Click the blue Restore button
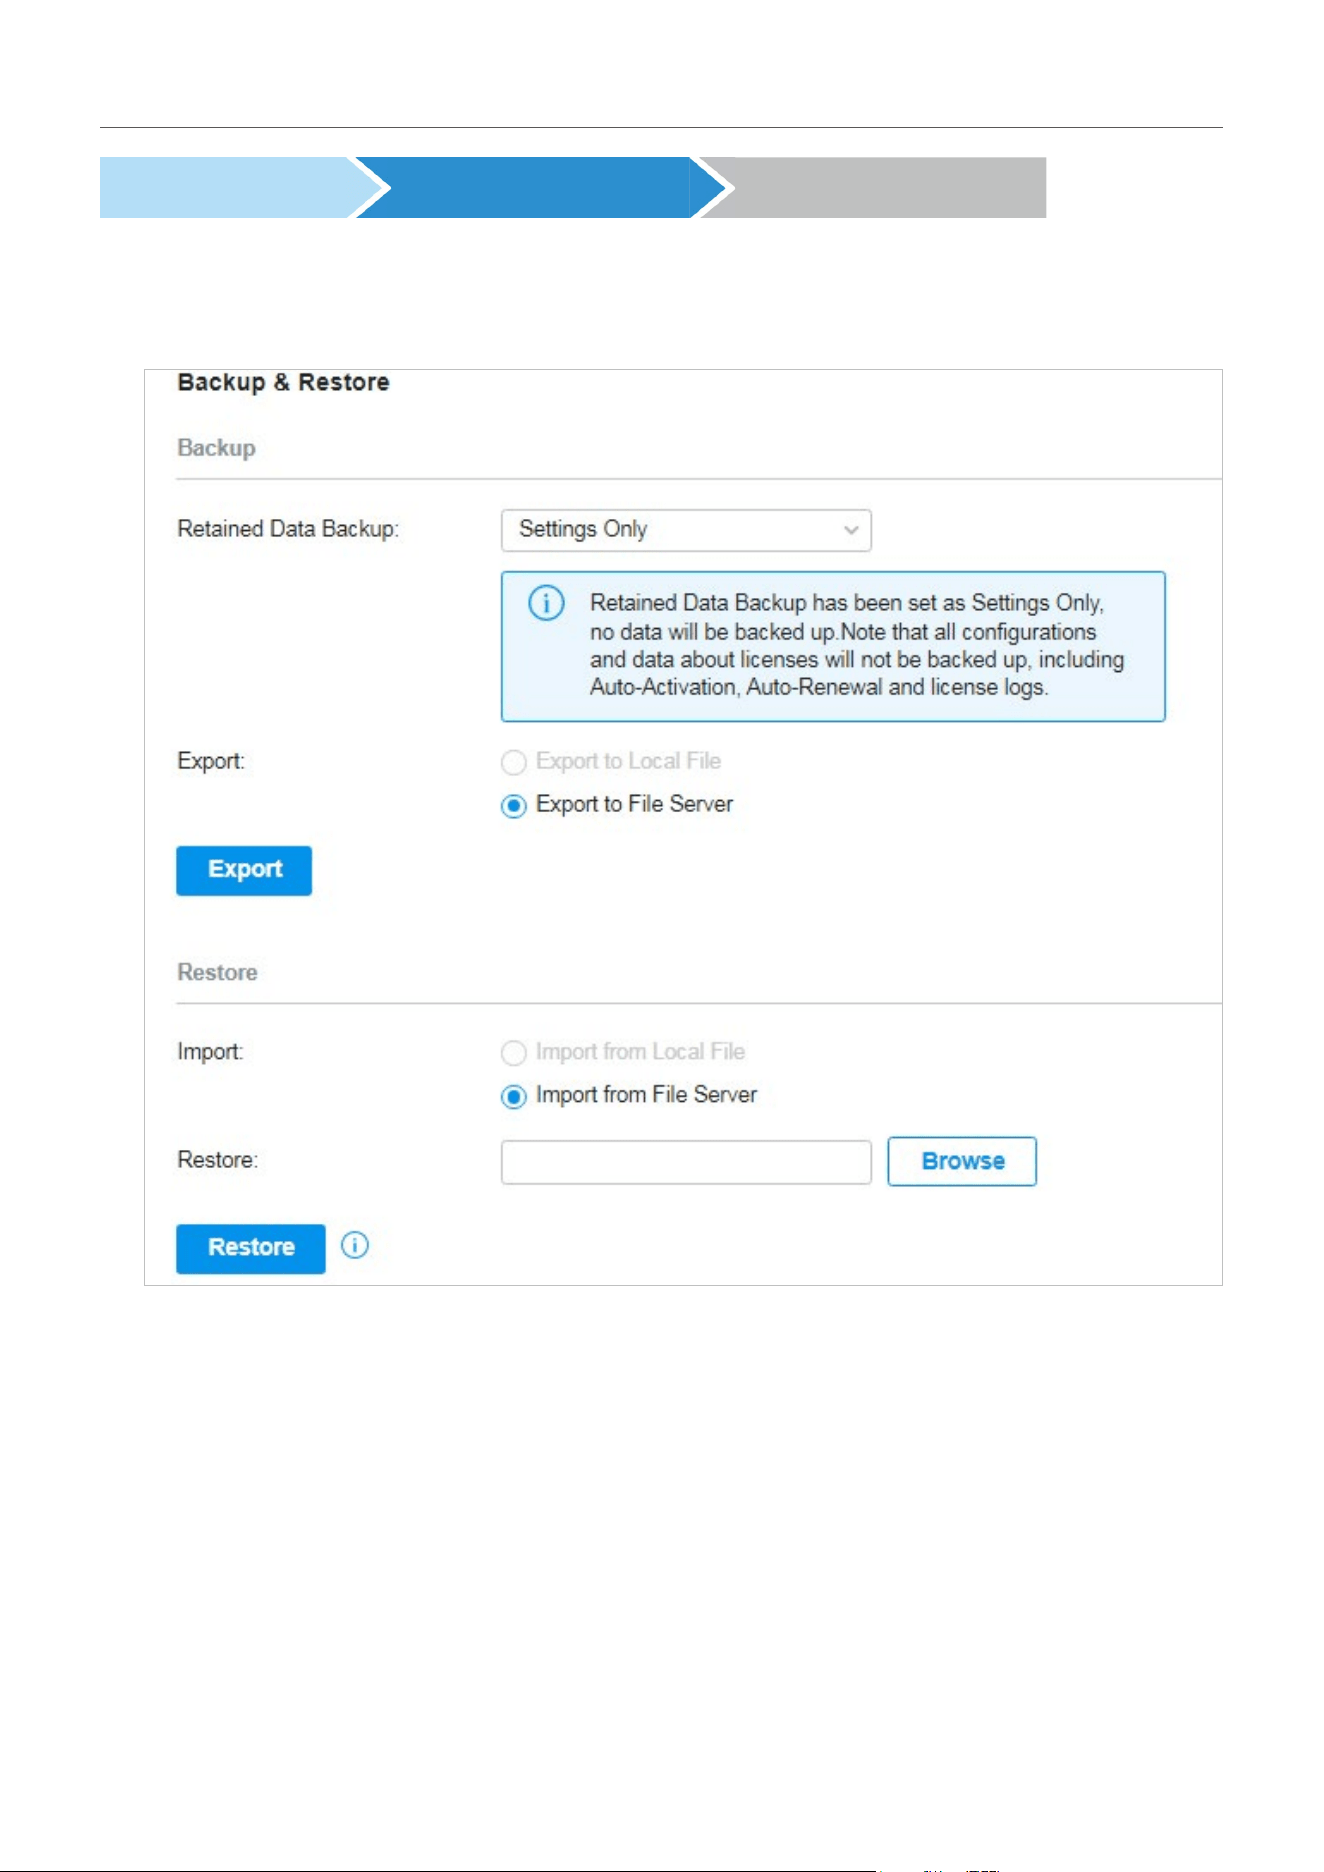The height and width of the screenshot is (1872, 1324). (x=251, y=1248)
